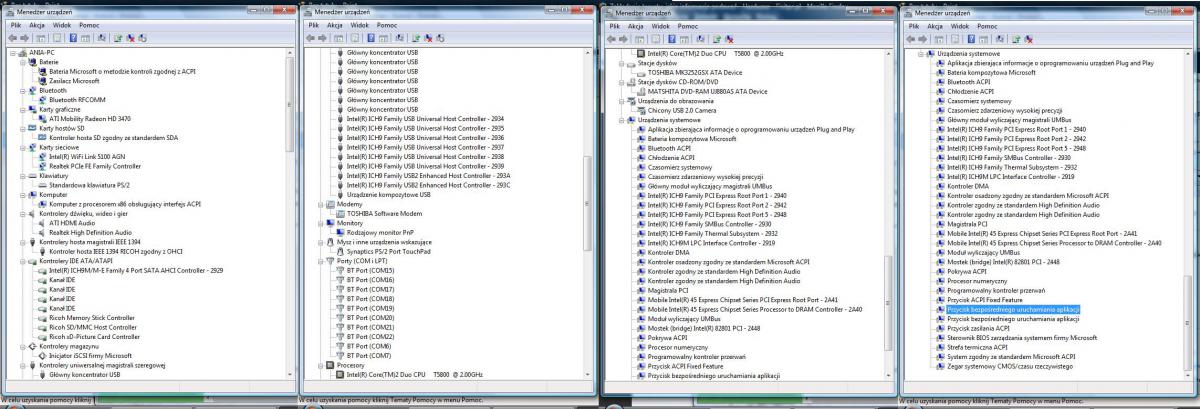Select Intel(R) ICH9 Family USB2 Enhanced Host Controller - 293C
1200x409 pixels.
(x=428, y=185)
